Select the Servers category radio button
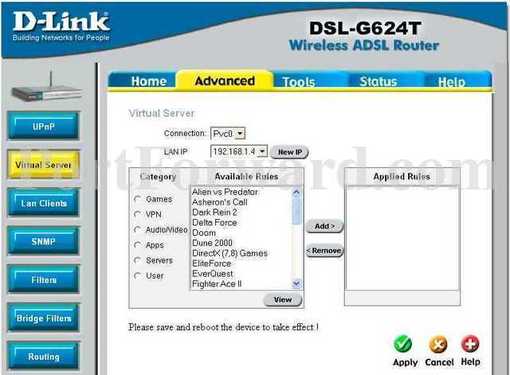This screenshot has height=375, width=510. (x=137, y=260)
